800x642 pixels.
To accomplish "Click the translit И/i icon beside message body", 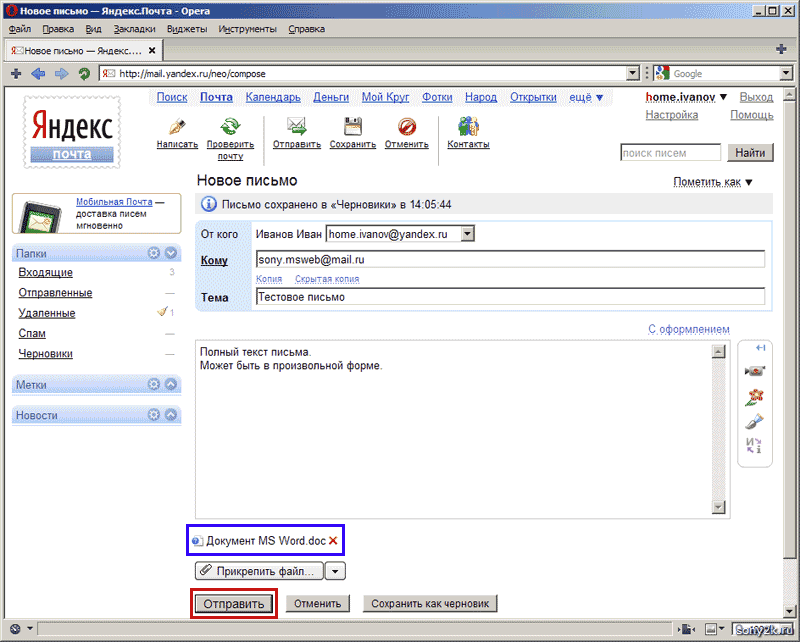I will click(x=754, y=446).
